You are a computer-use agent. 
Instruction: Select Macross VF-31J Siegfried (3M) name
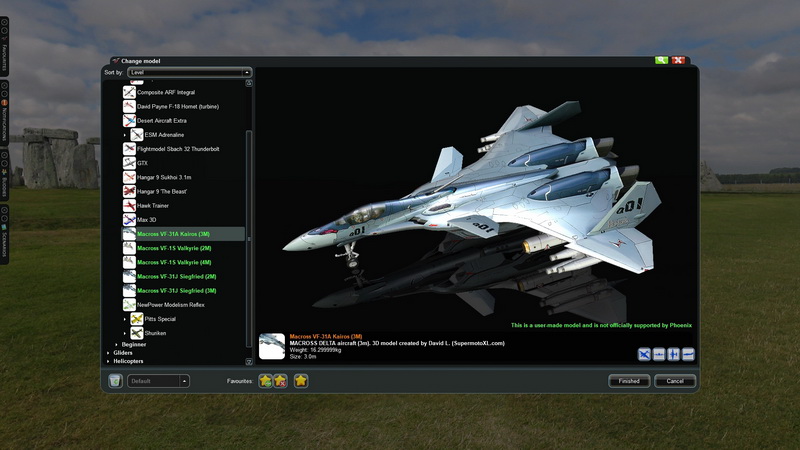click(x=177, y=291)
